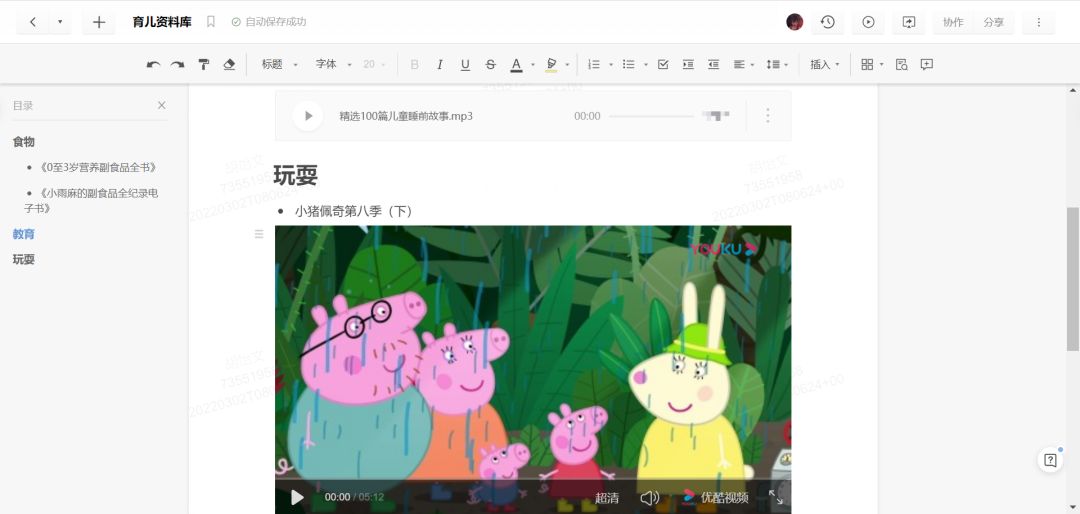Click the vertical scrollbar thumb
Screen dimensions: 1080x514
pos(1072,279)
